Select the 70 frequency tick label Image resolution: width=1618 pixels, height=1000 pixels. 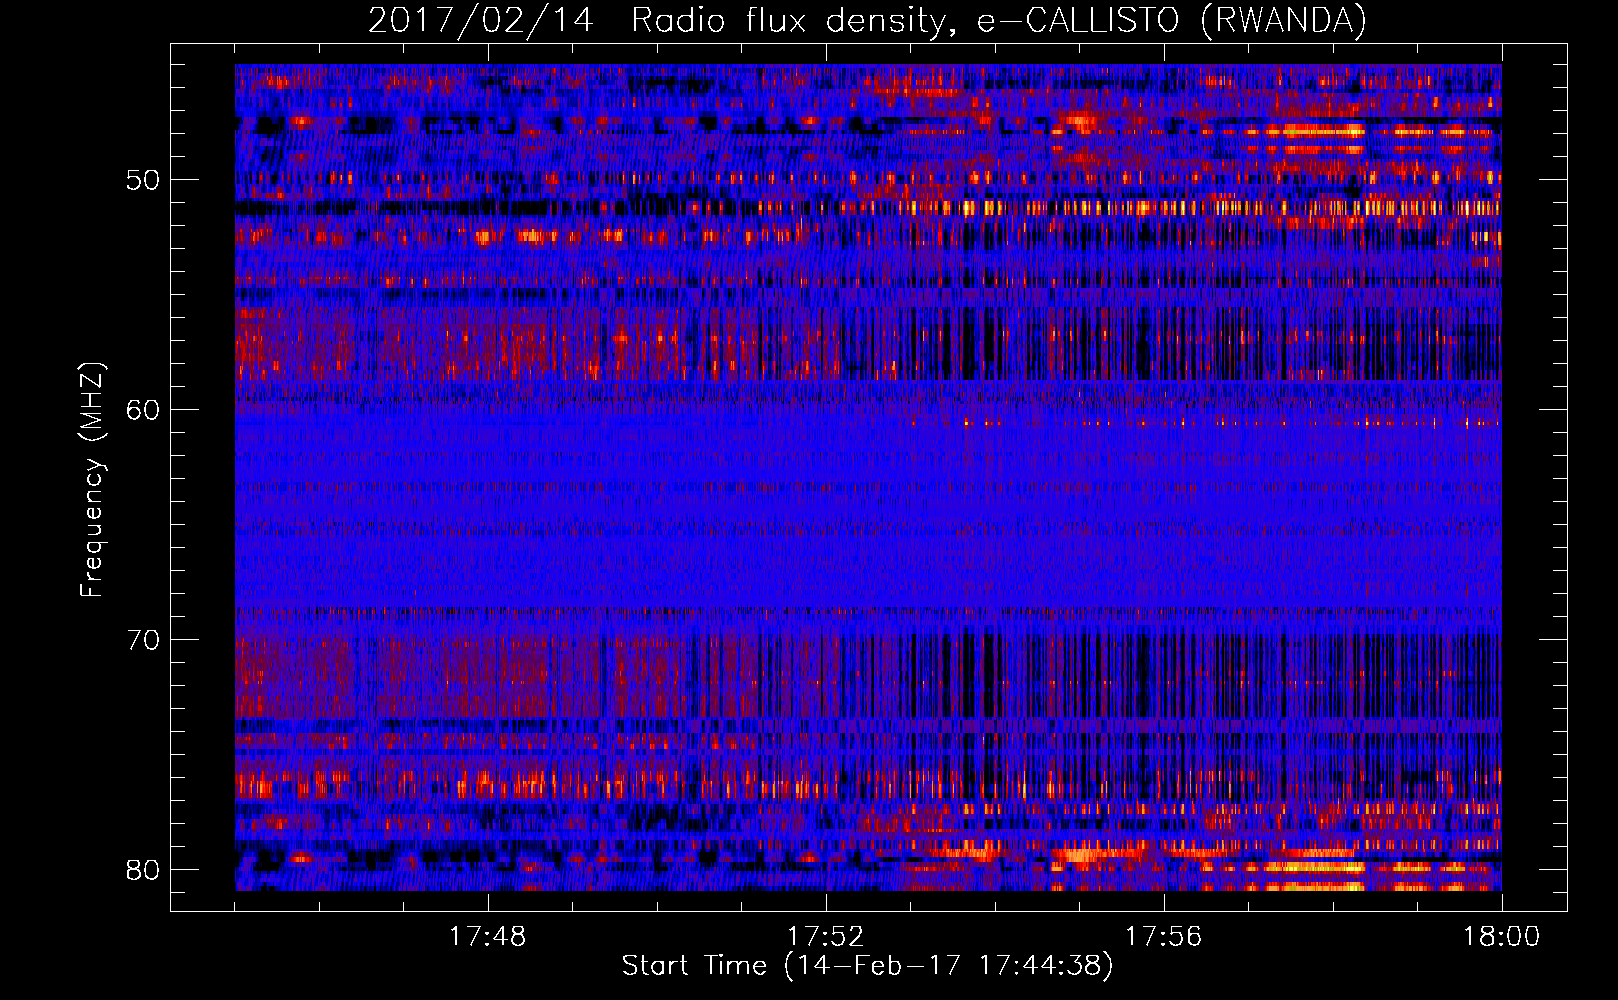point(143,640)
